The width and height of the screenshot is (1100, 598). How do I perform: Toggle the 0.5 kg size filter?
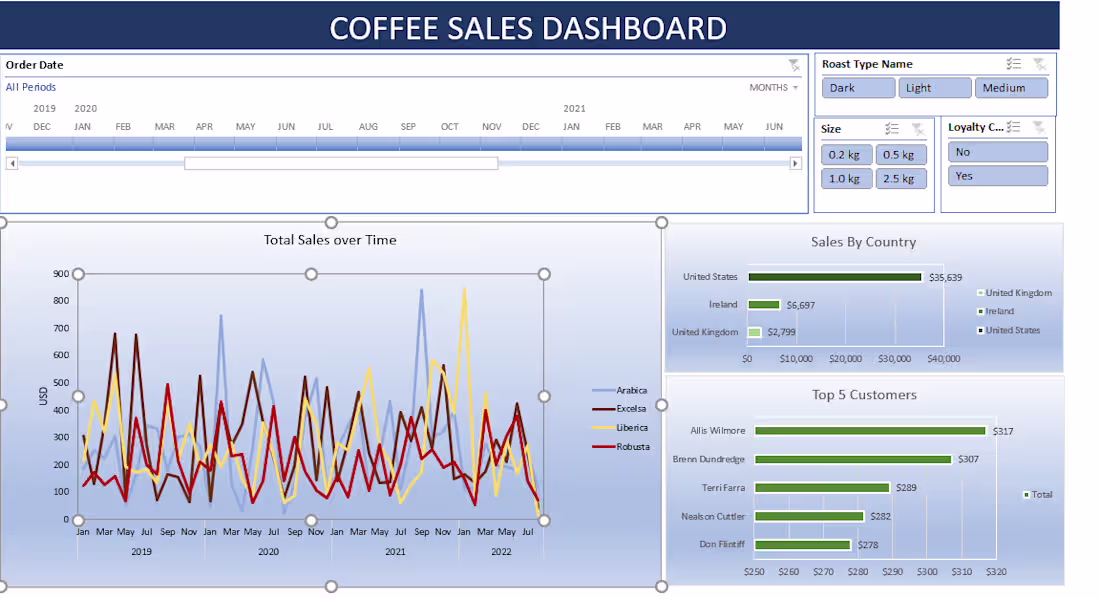tap(900, 154)
